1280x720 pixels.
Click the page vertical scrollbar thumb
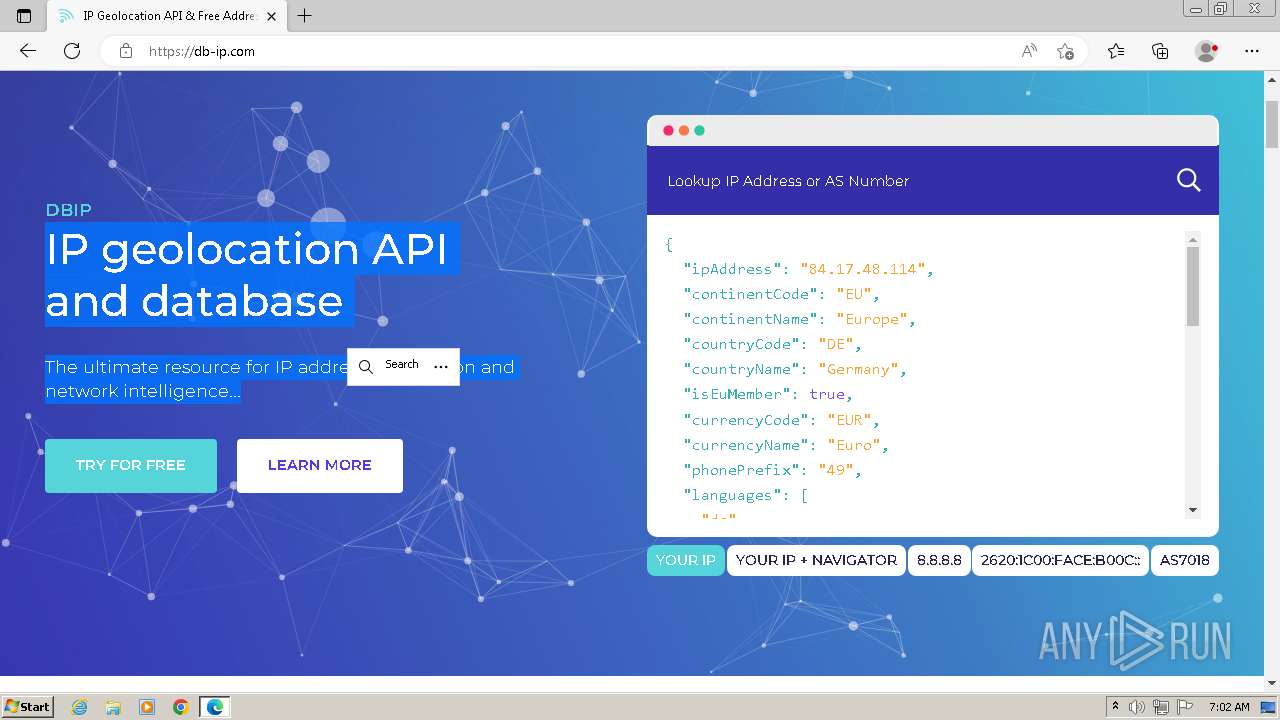1271,125
